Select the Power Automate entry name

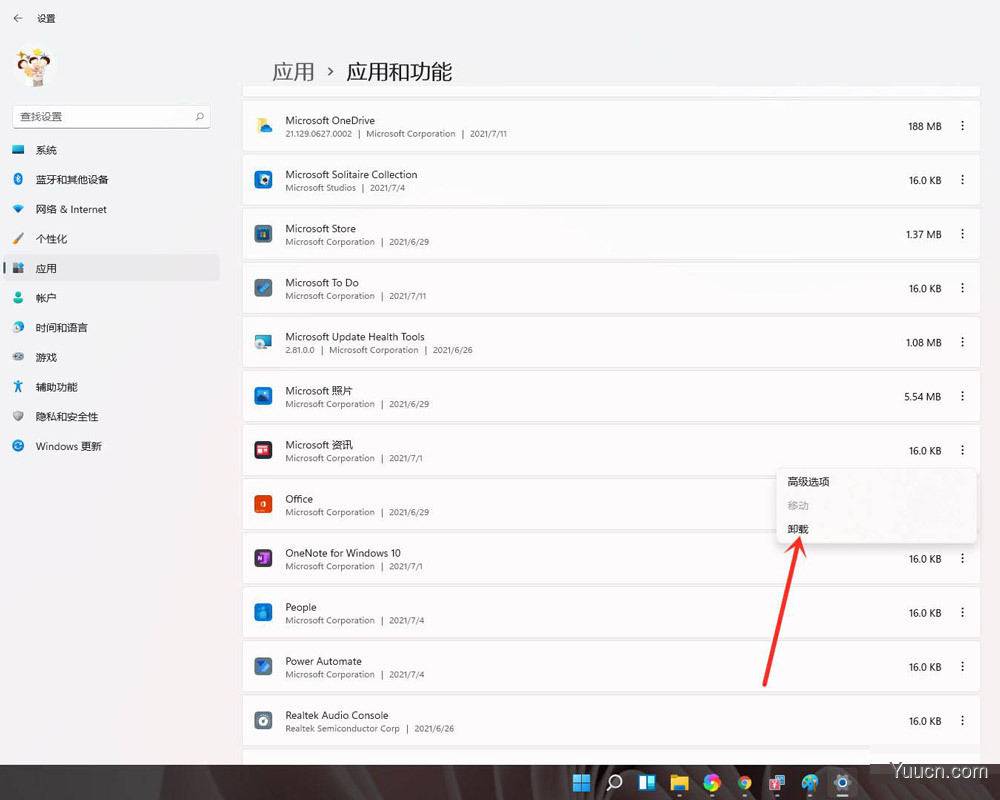[323, 661]
